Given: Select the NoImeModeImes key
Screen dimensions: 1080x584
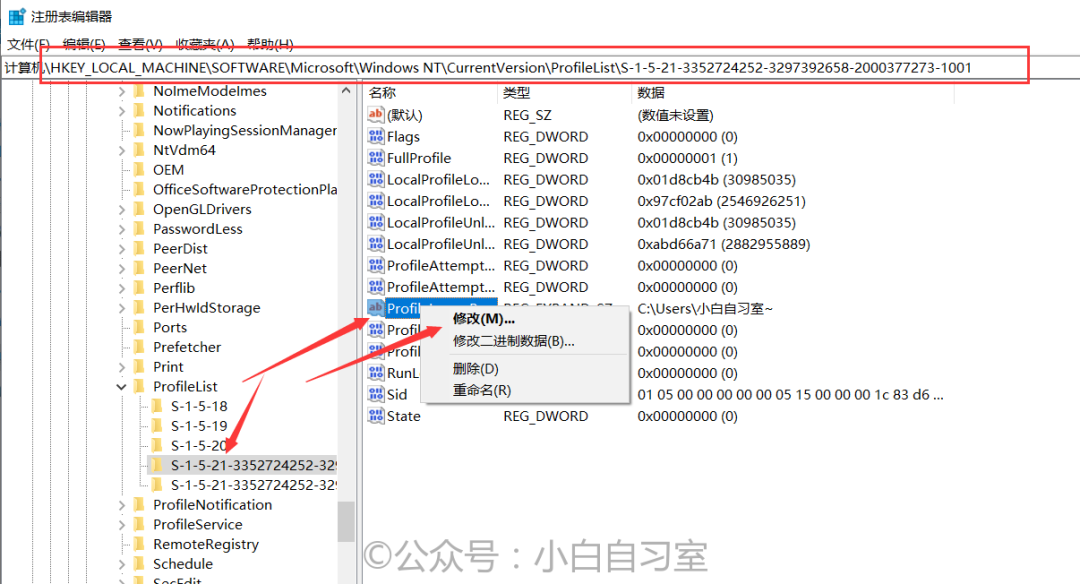Looking at the screenshot, I should point(209,91).
